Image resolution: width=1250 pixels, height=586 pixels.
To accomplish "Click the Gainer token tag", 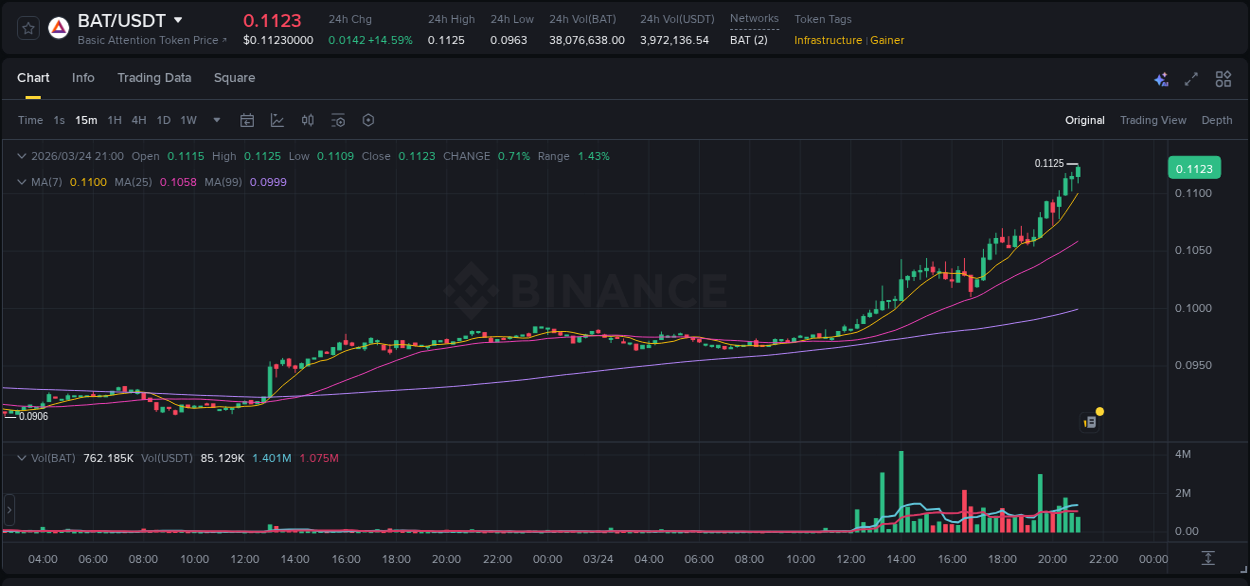I will click(887, 40).
